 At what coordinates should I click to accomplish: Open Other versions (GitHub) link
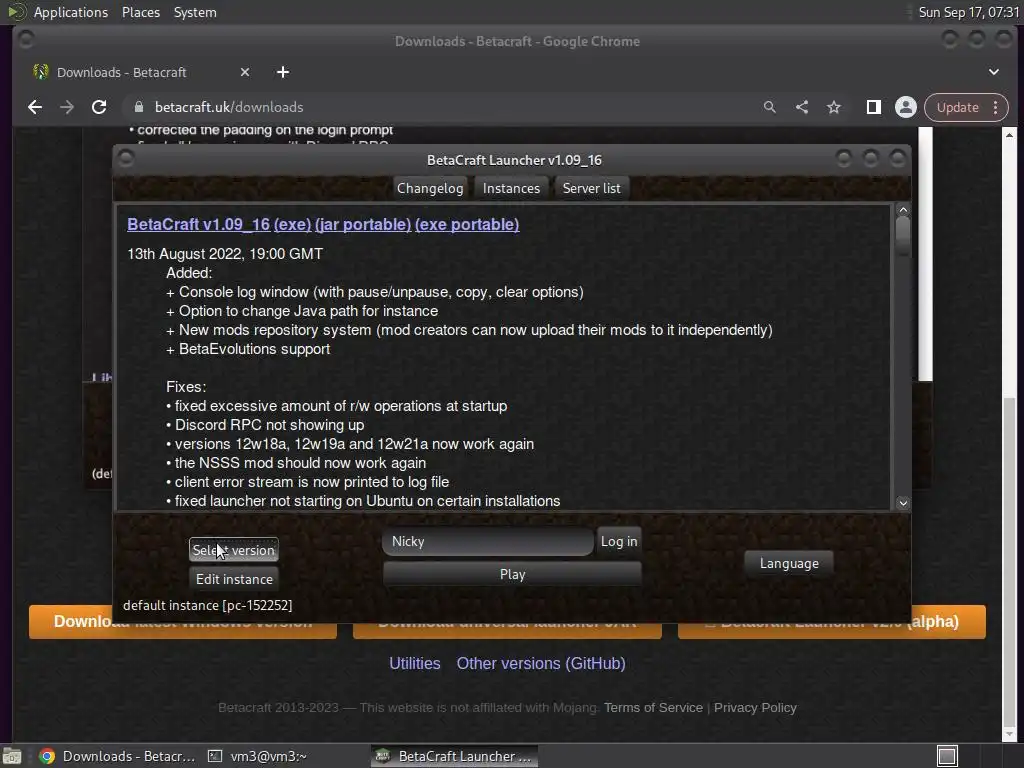[x=541, y=664]
